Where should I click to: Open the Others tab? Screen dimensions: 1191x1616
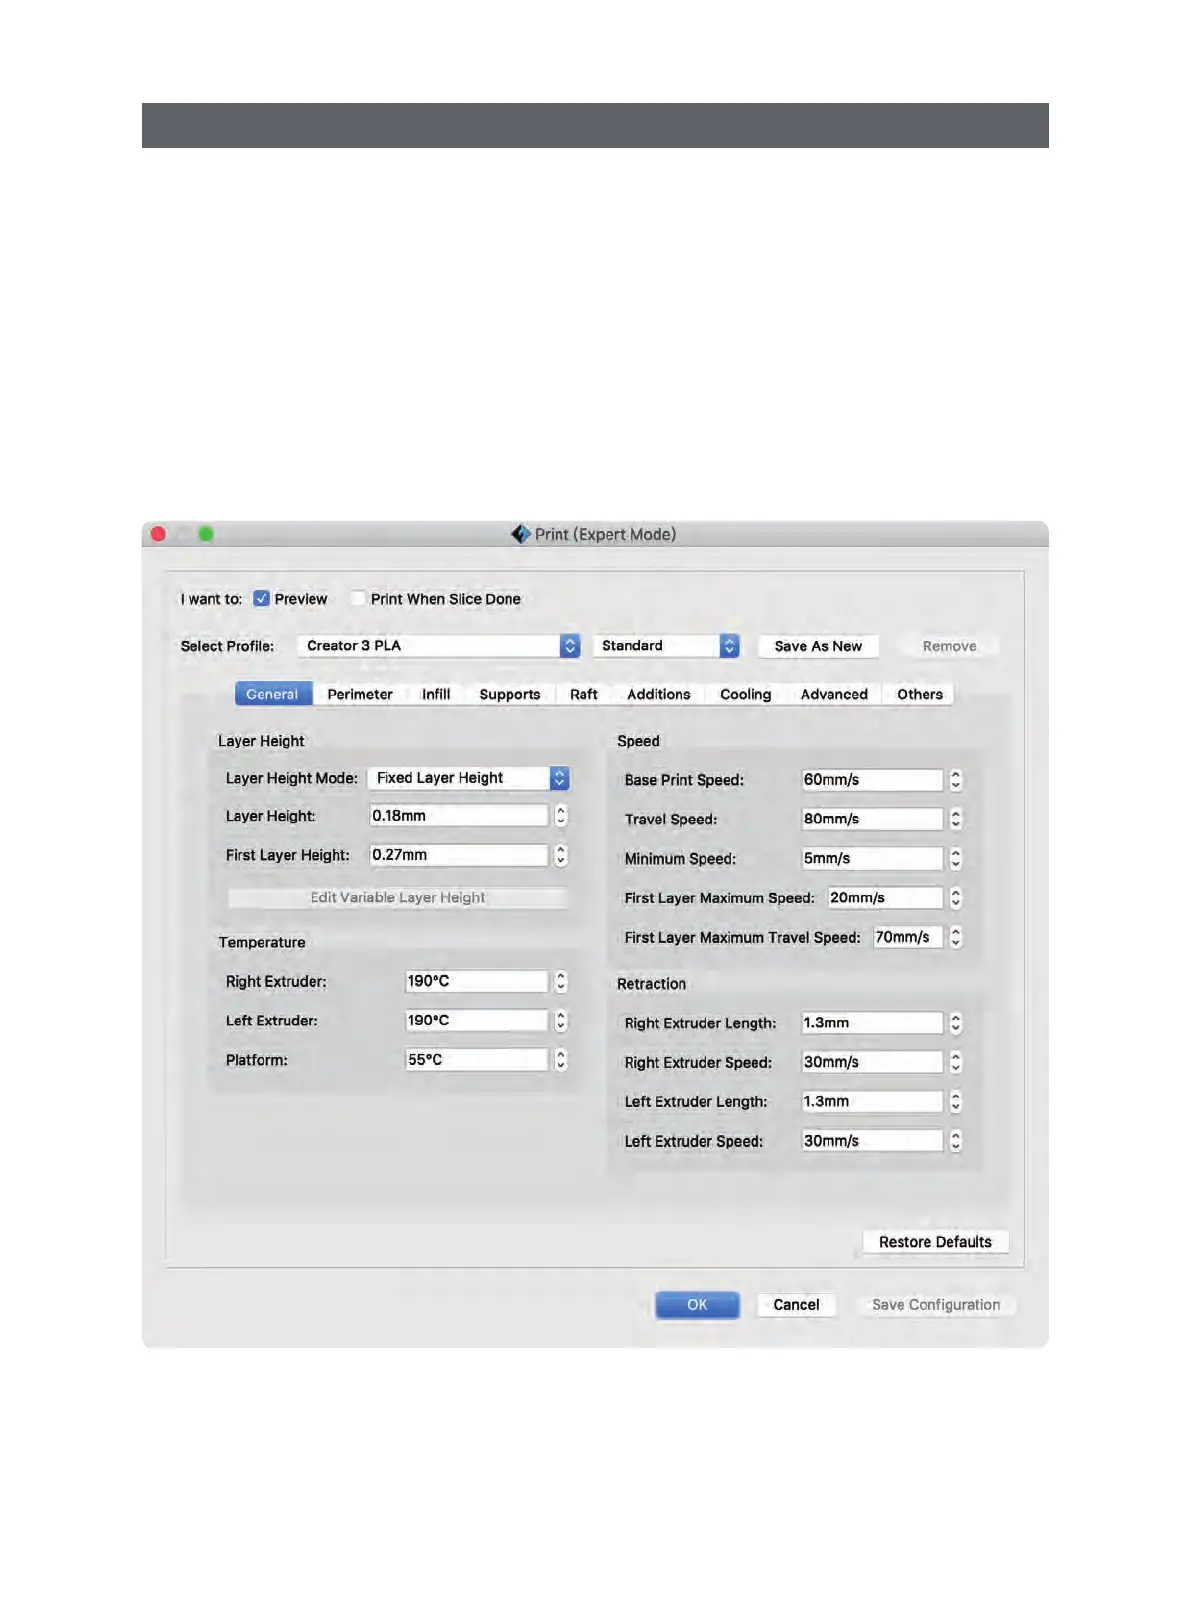[x=920, y=694]
